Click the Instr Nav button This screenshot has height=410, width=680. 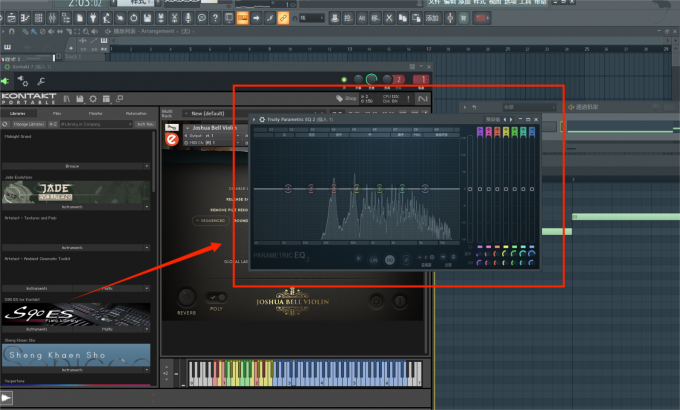tap(146, 124)
